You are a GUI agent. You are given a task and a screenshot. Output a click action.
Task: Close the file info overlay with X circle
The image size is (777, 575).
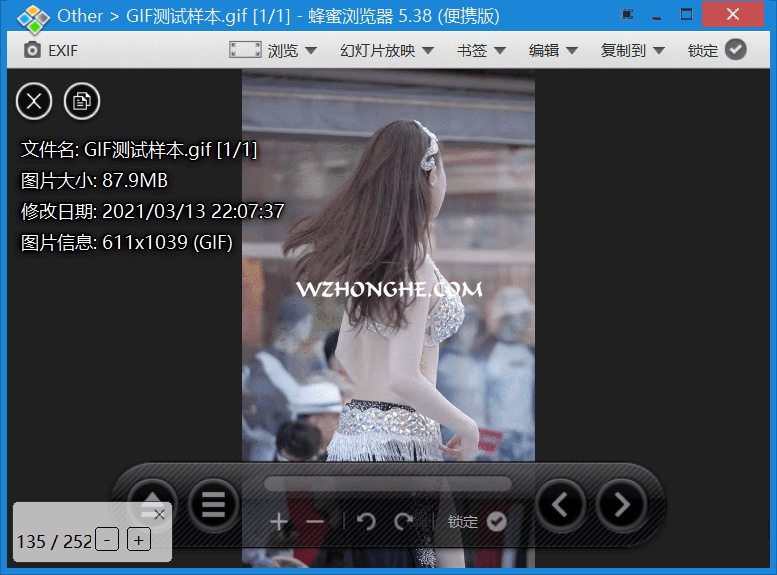tap(34, 101)
